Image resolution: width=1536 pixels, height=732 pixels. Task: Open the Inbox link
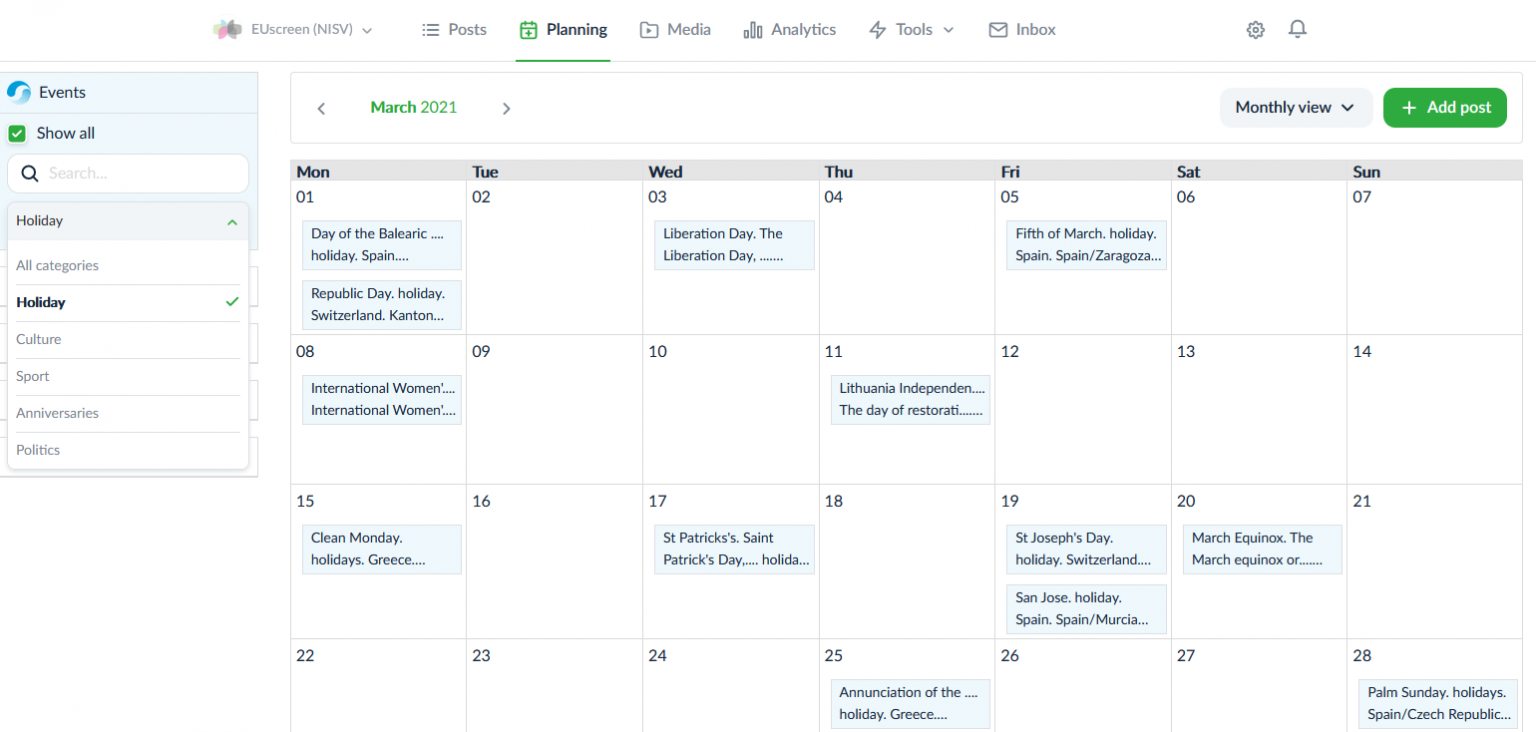[x=1022, y=30]
